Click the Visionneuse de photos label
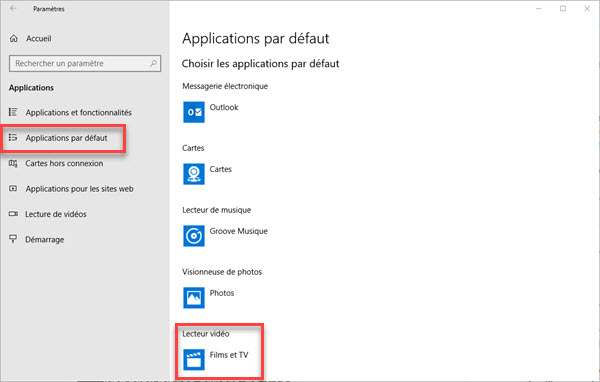 (222, 272)
